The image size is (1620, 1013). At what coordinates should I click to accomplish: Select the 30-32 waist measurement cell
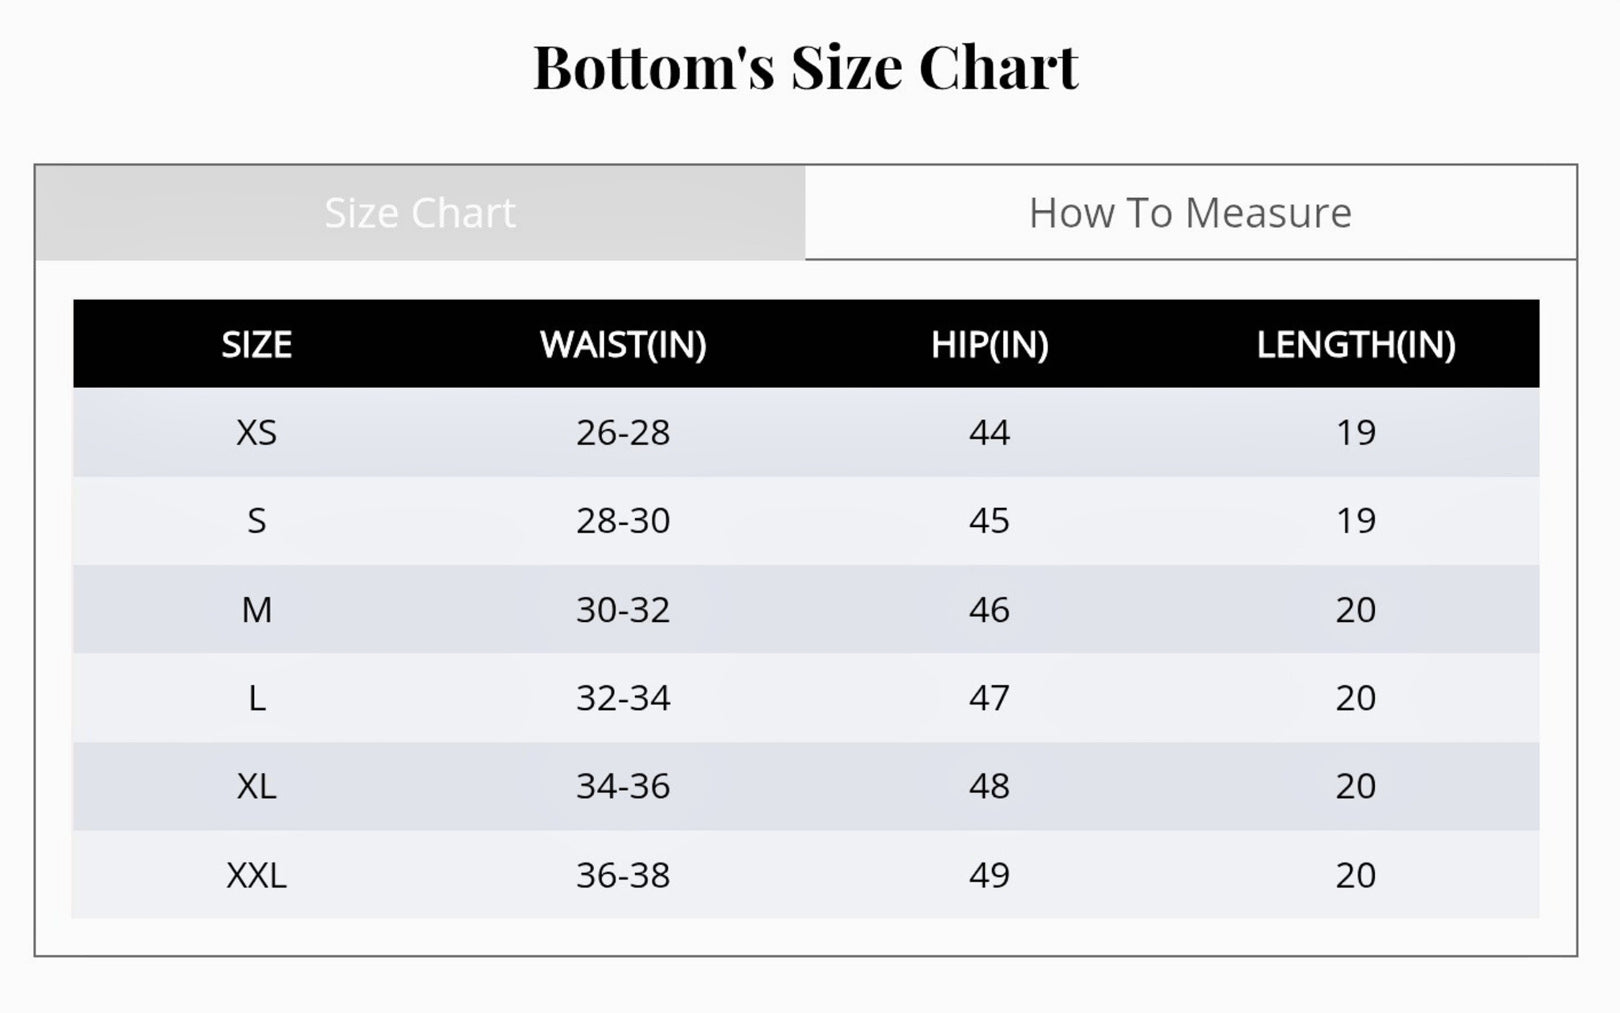(x=623, y=610)
